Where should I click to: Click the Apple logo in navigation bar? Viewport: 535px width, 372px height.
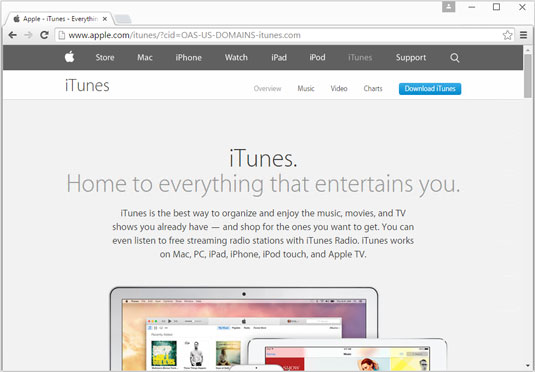click(x=70, y=57)
